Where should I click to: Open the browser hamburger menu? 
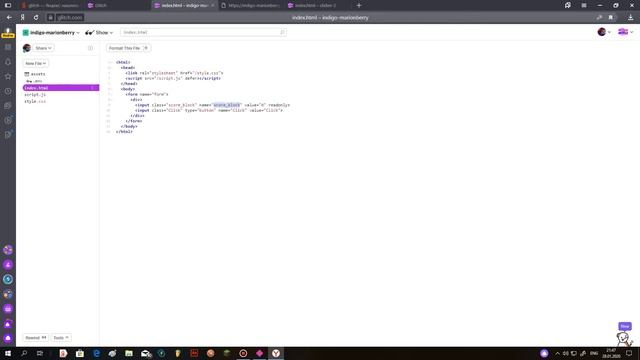(584, 5)
